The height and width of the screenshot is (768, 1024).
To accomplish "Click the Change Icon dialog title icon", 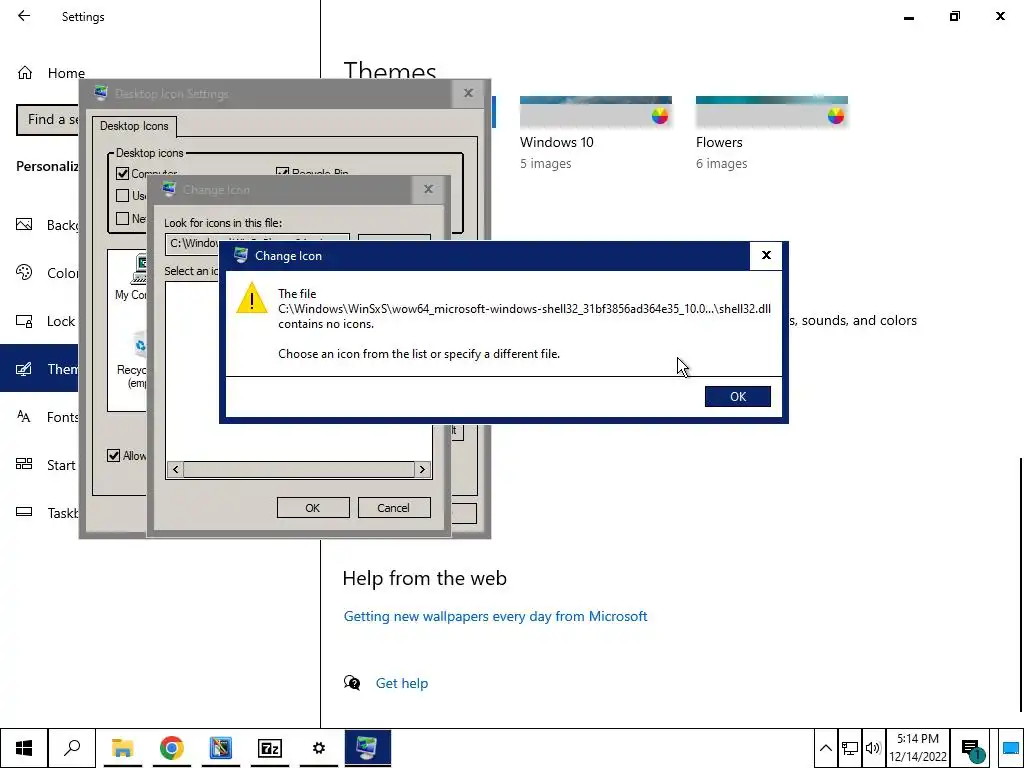I will pos(240,255).
